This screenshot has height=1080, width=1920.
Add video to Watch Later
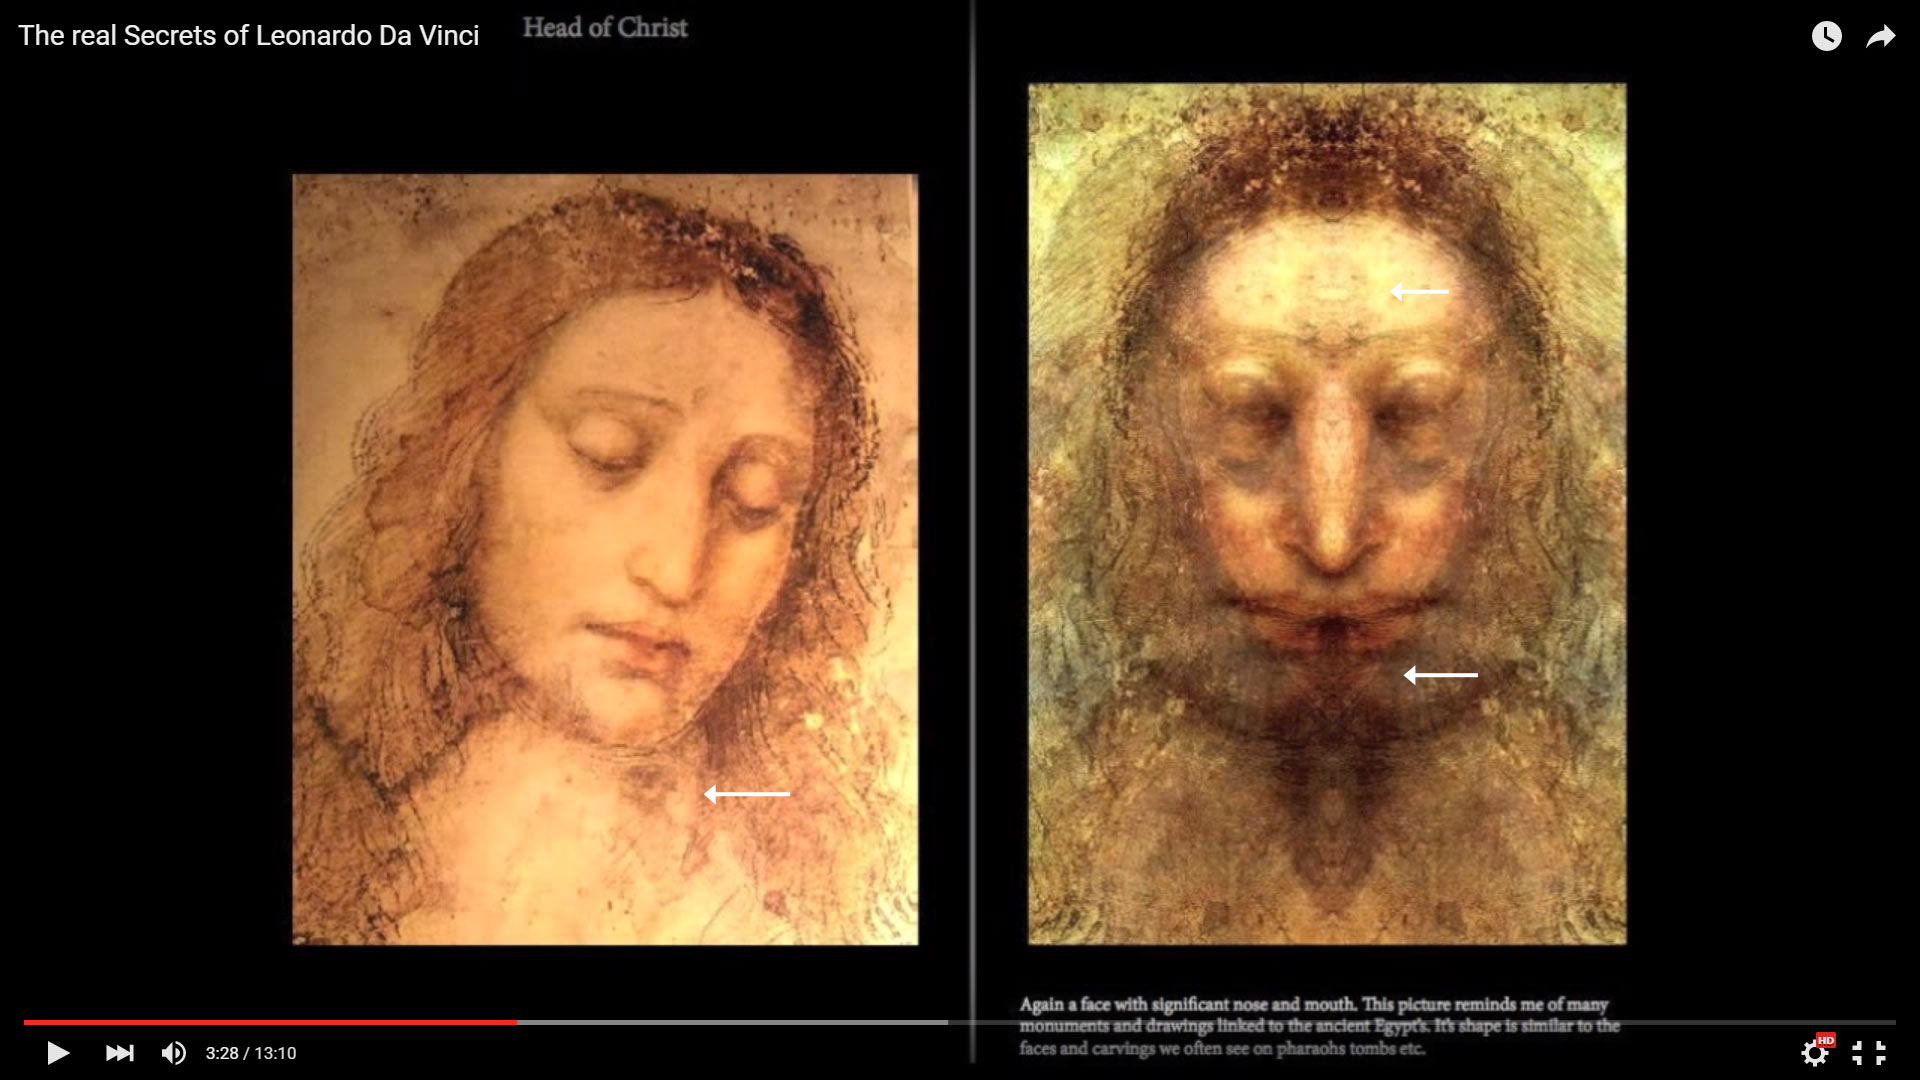click(1826, 36)
